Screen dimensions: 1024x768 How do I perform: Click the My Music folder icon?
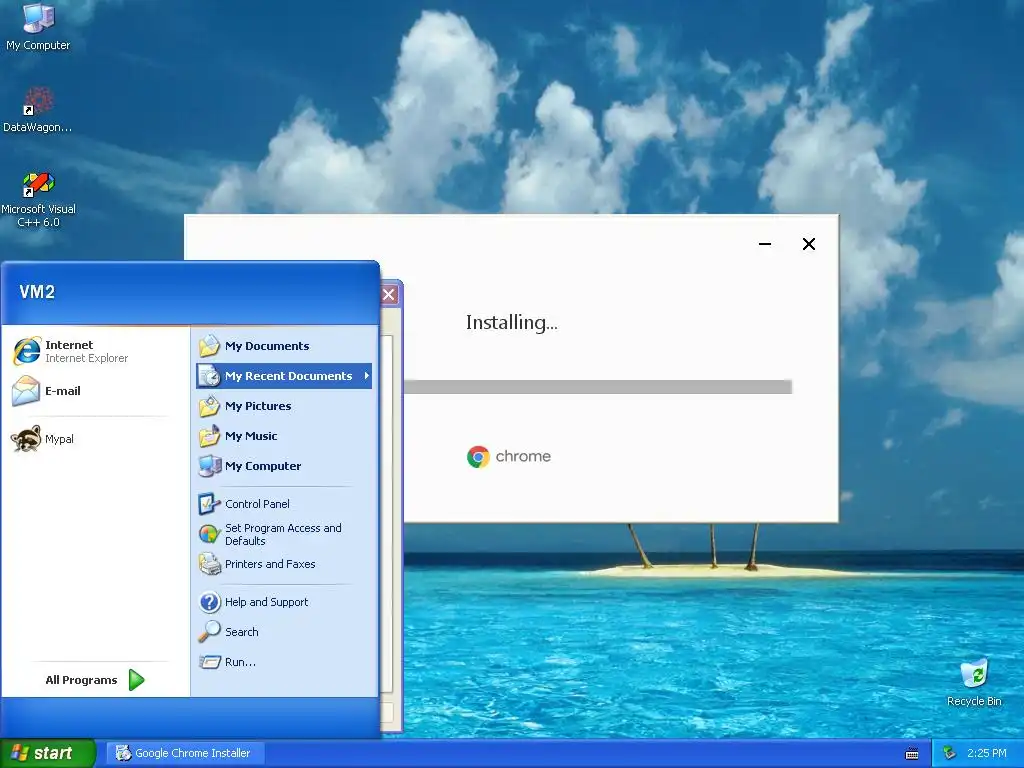click(x=210, y=436)
